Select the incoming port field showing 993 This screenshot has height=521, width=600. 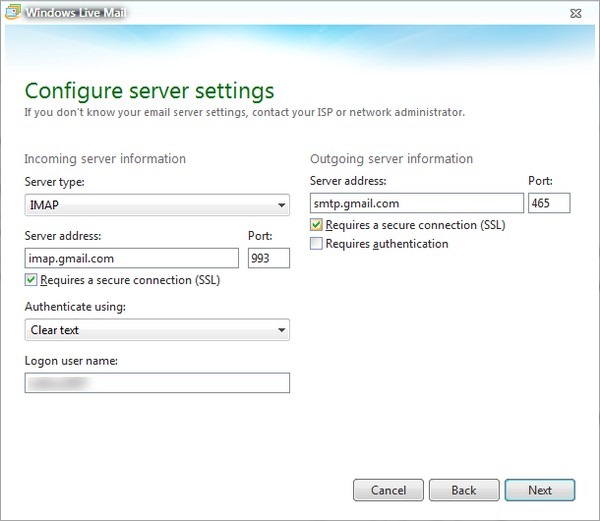click(268, 258)
